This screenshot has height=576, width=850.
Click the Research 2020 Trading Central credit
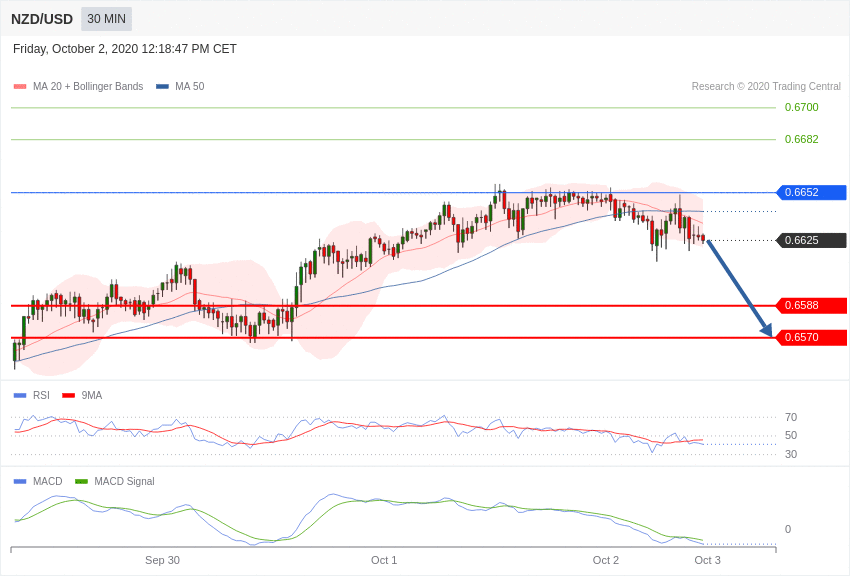[766, 87]
